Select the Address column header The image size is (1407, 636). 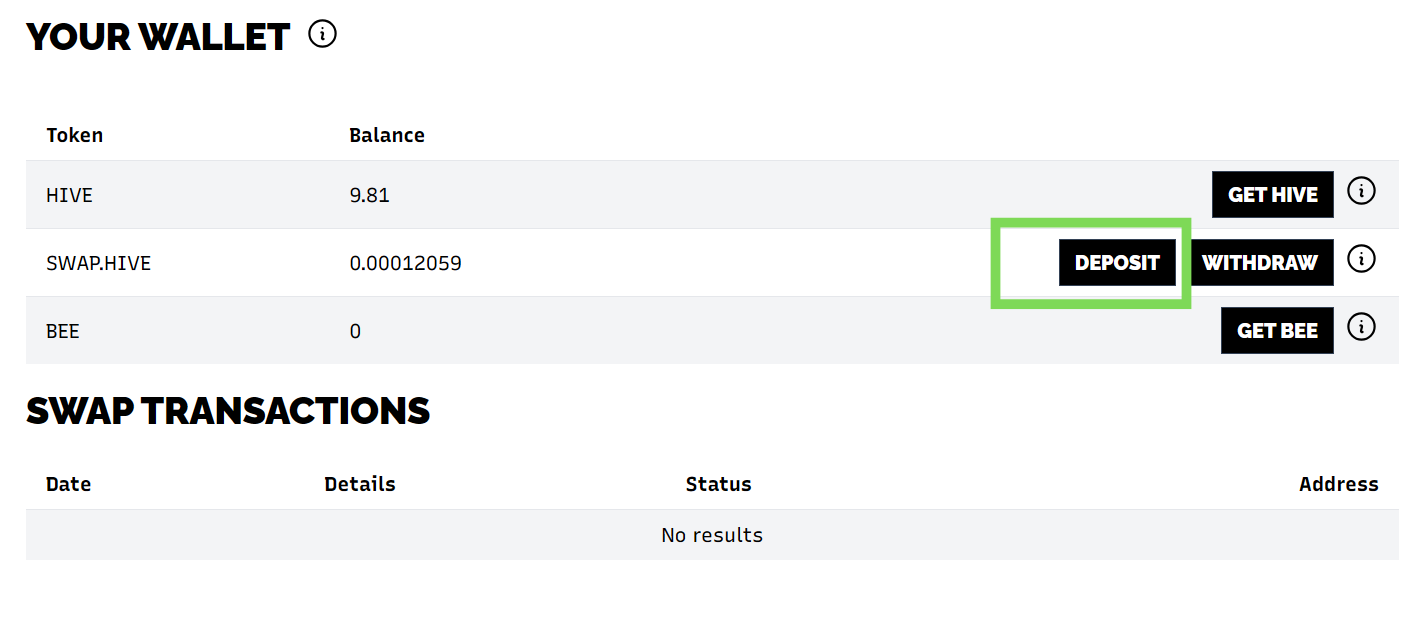[1338, 484]
